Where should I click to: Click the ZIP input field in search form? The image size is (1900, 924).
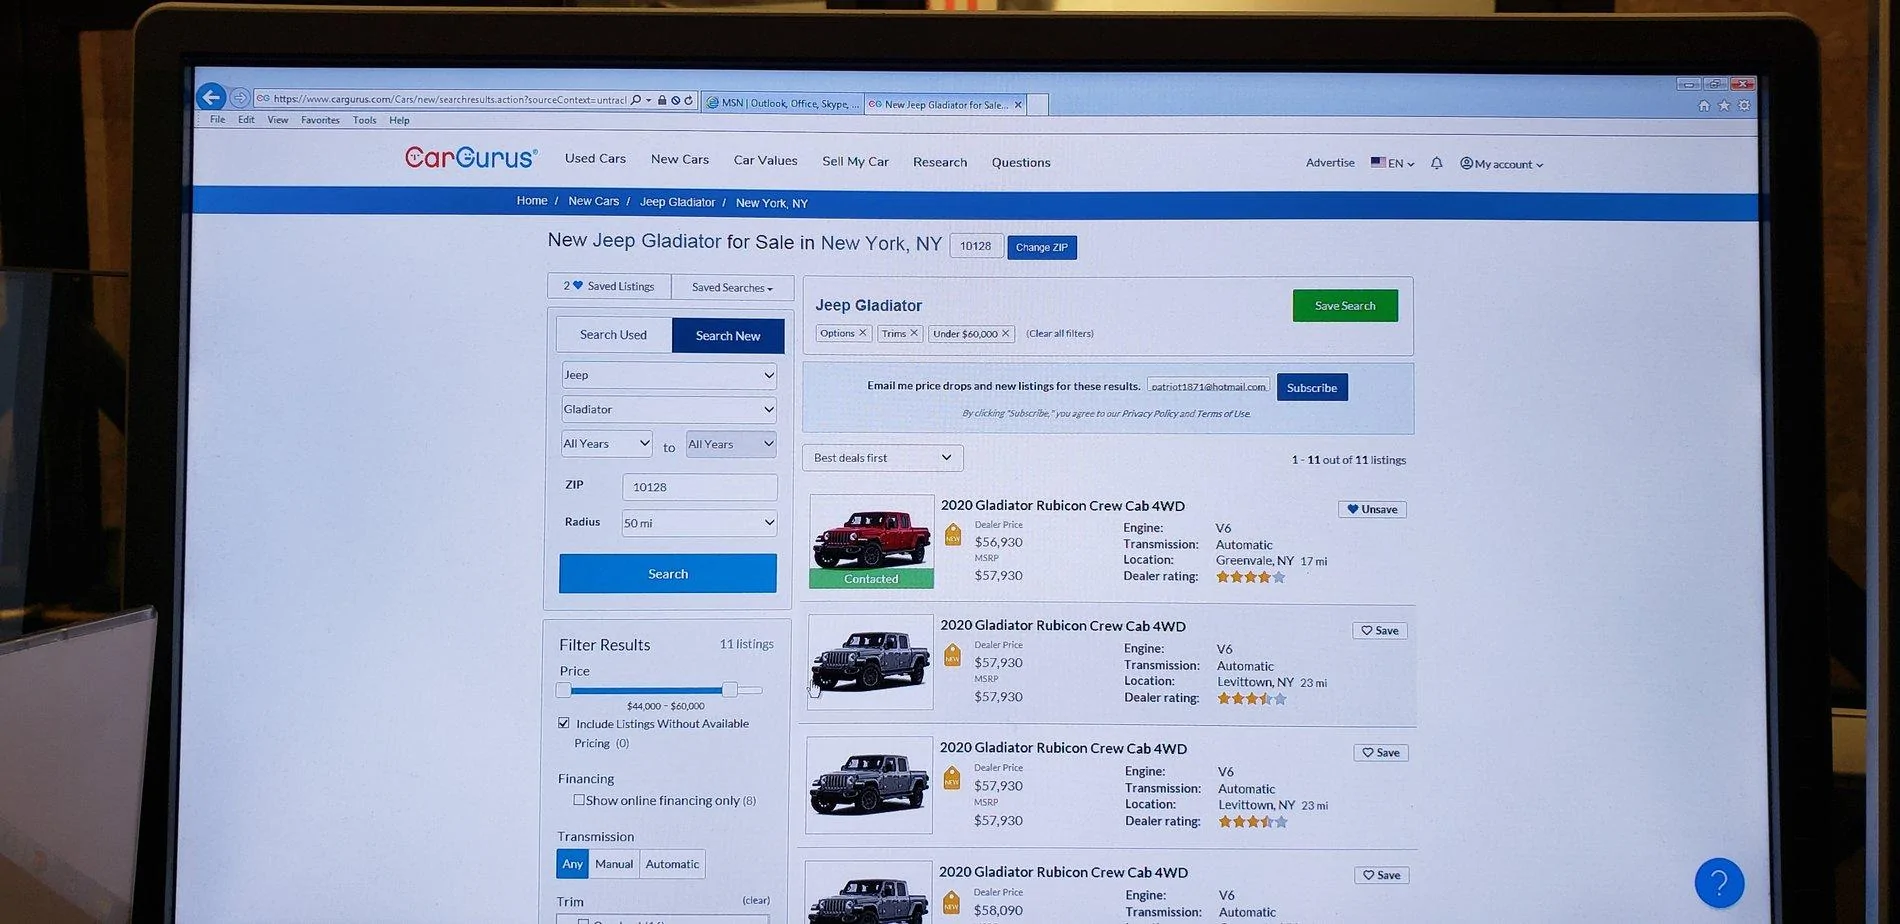700,487
